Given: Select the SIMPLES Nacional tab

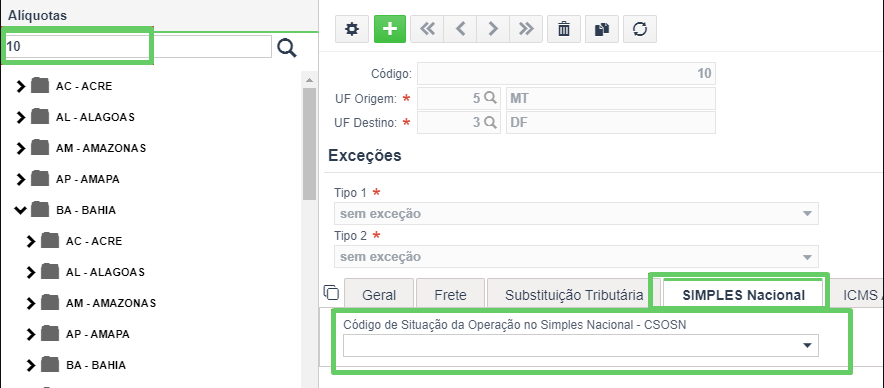Looking at the screenshot, I should 744,294.
